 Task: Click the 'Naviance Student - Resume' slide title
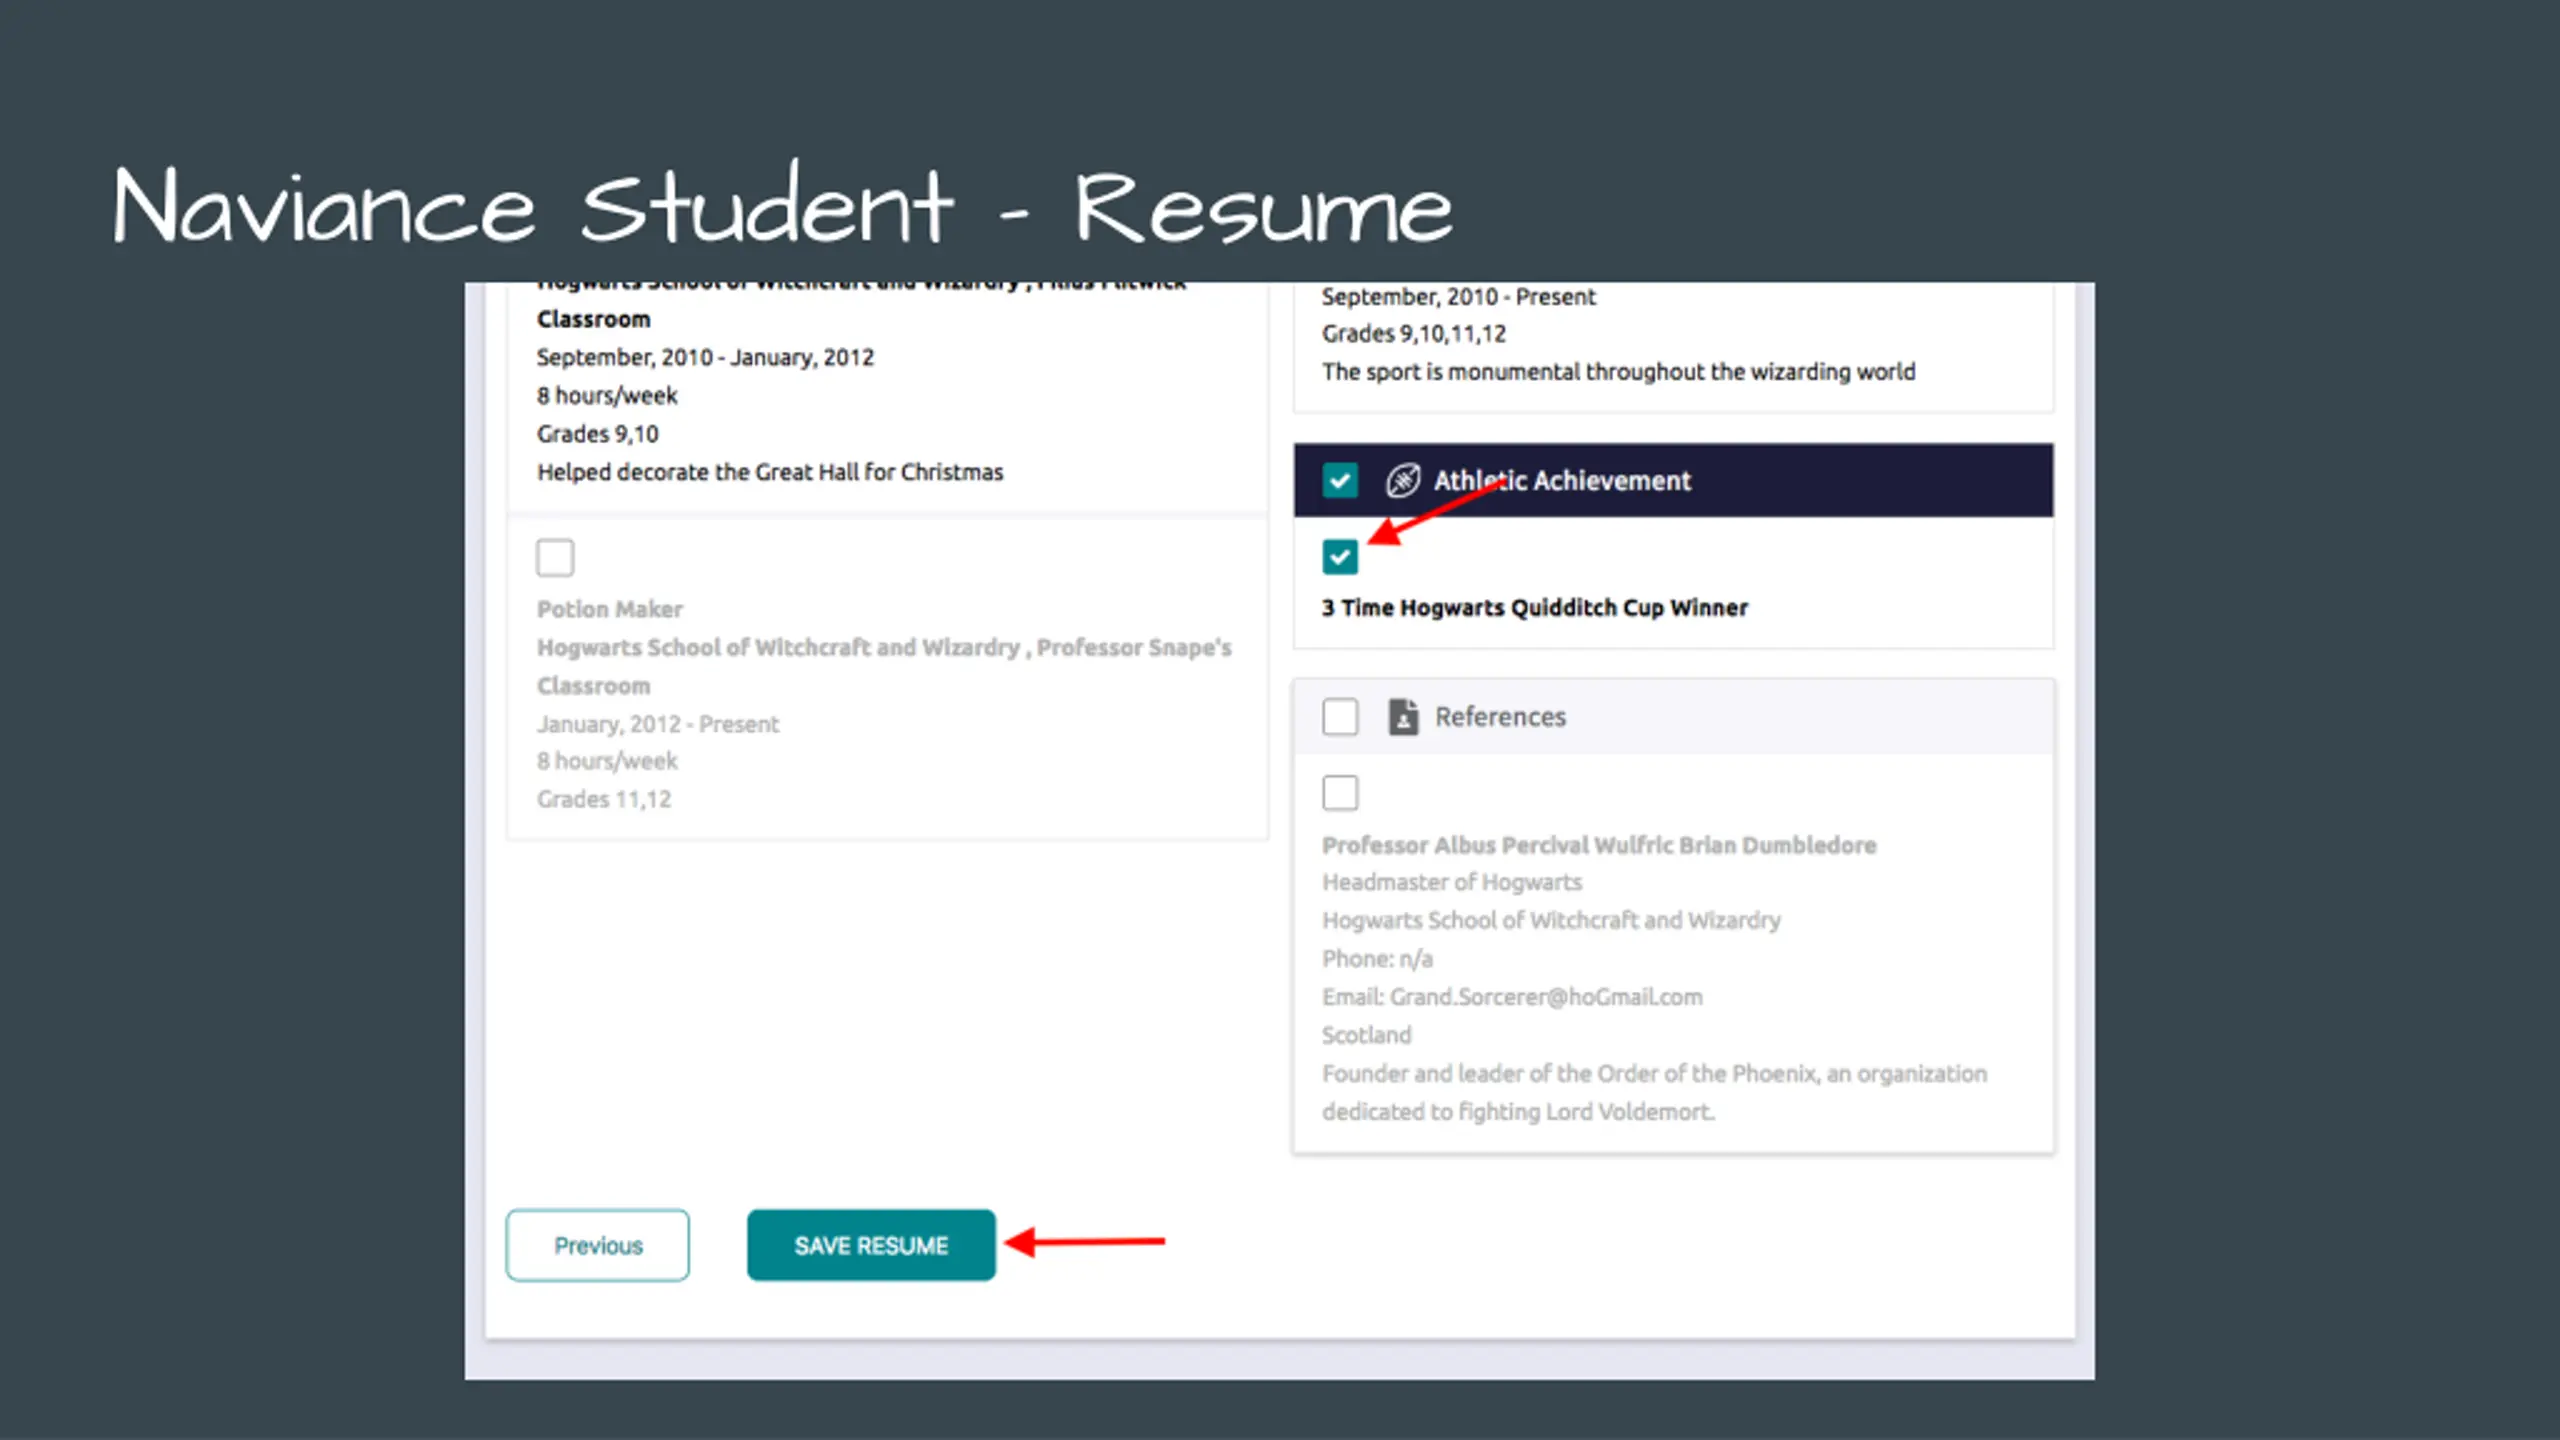coord(782,205)
